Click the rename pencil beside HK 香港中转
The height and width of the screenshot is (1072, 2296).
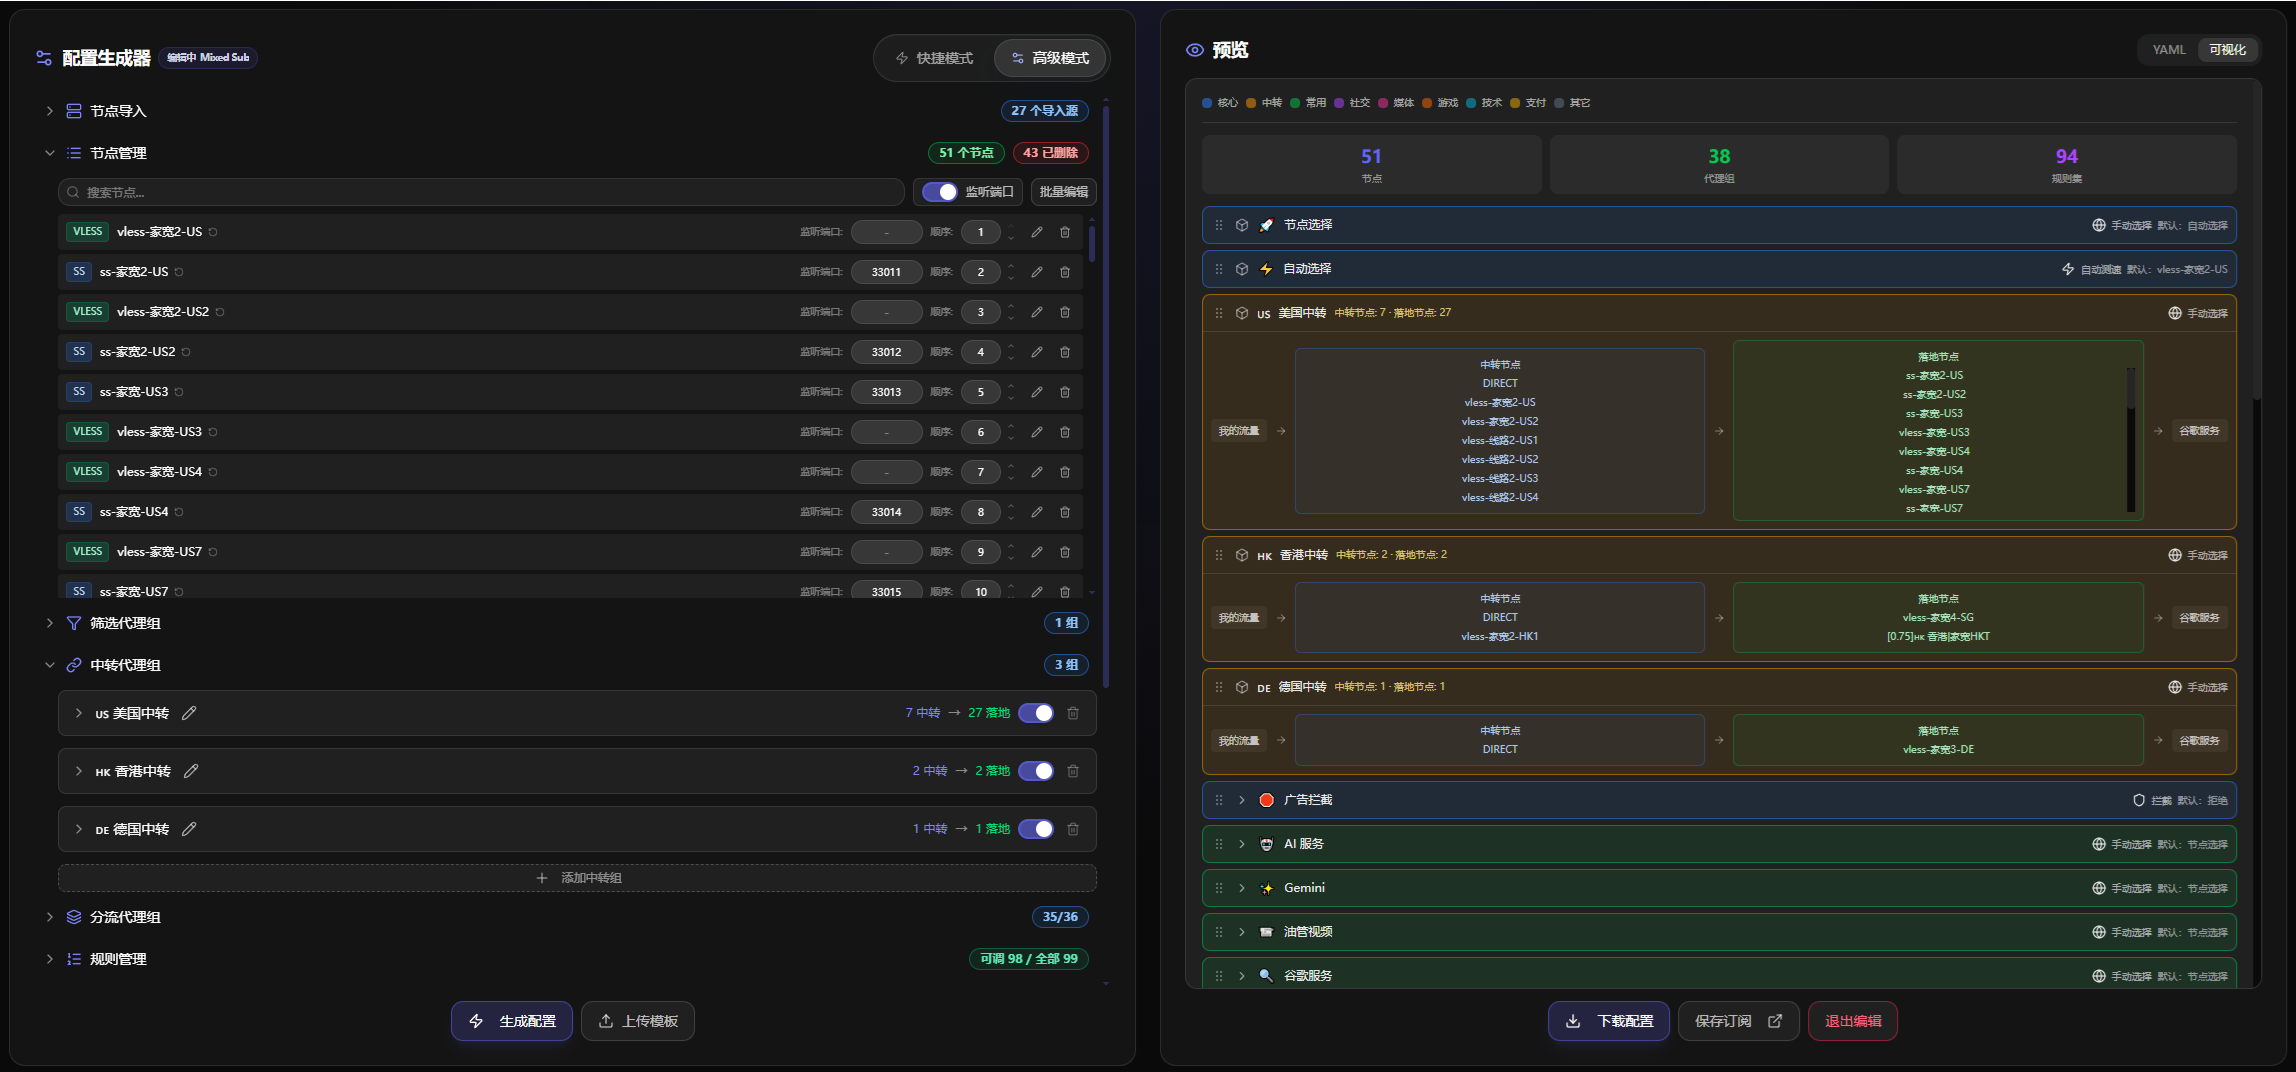pos(191,771)
